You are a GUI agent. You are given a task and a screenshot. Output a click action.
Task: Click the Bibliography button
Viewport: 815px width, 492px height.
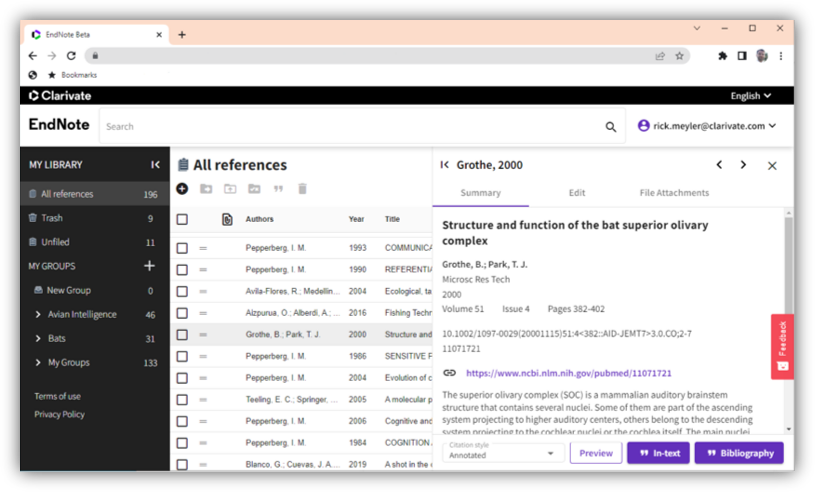[739, 453]
